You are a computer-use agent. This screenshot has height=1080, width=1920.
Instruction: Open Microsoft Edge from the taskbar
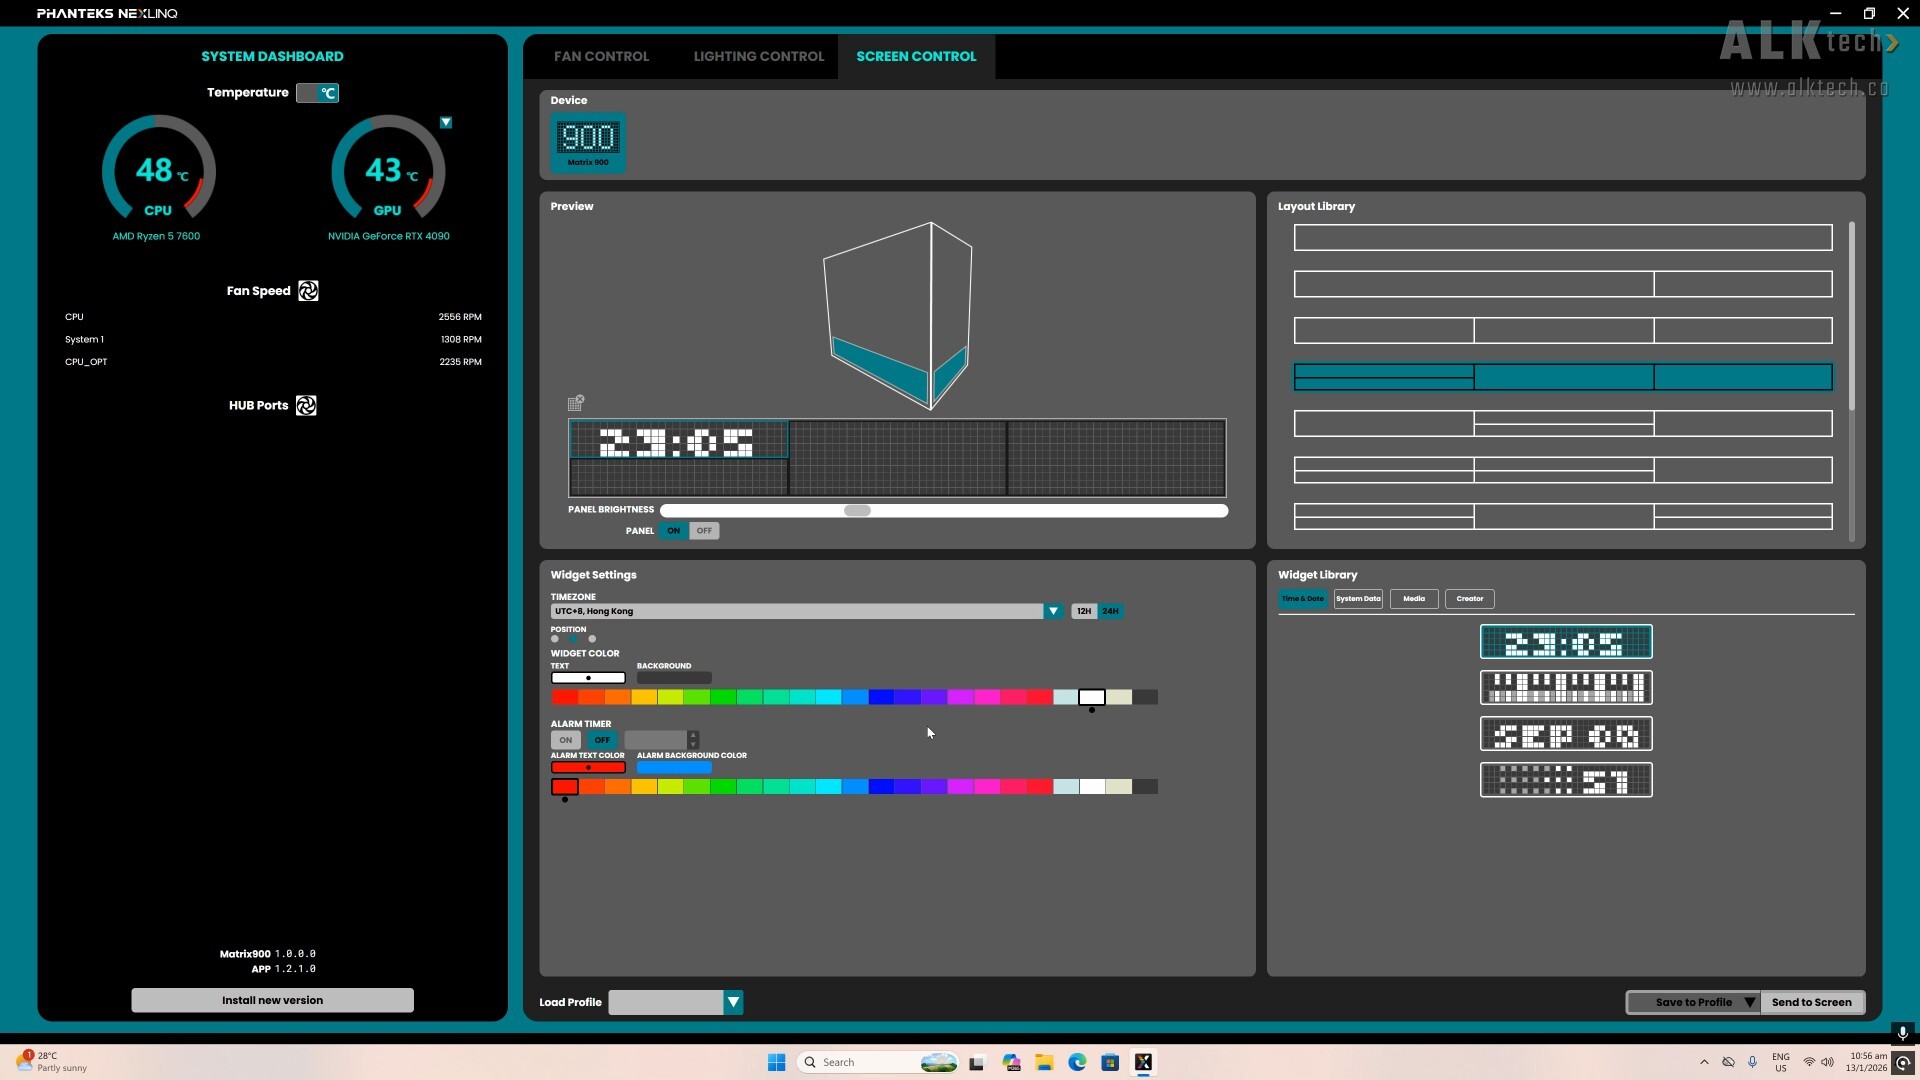(x=1077, y=1062)
